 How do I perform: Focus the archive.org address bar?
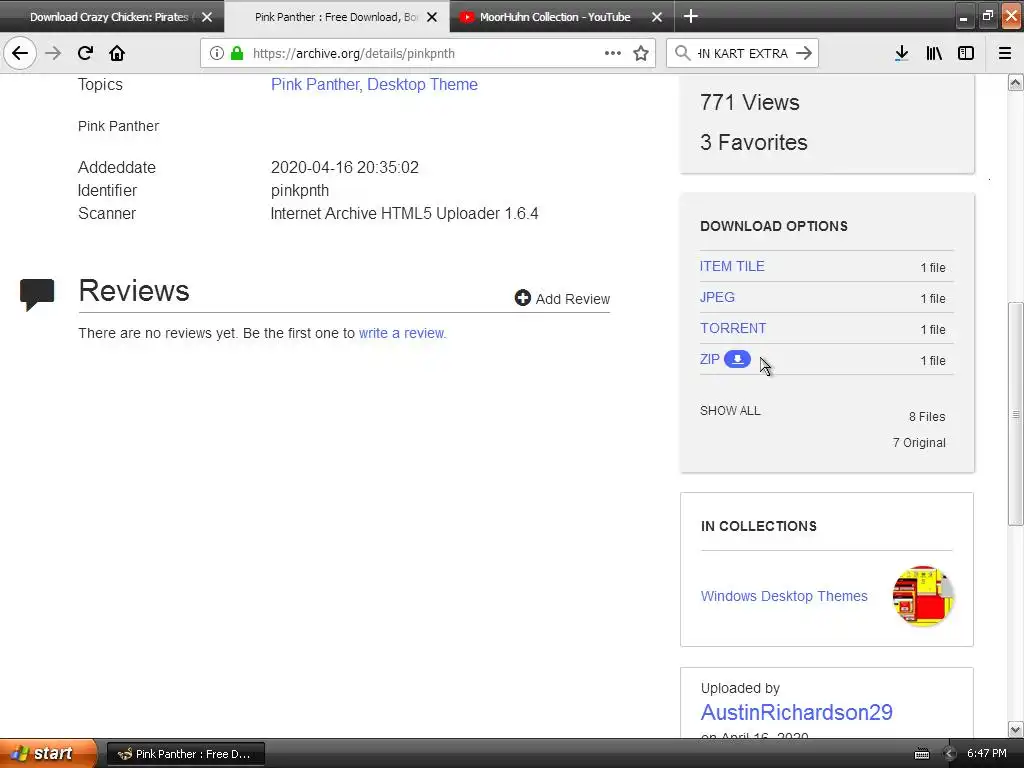tap(428, 54)
